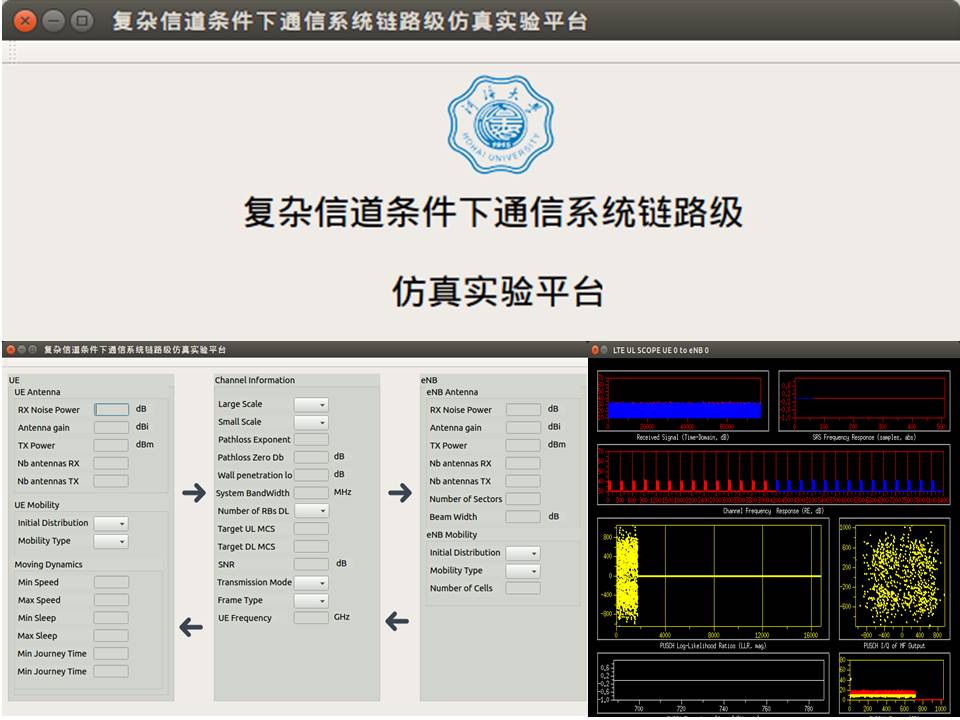Open UE Mobility Type dropdown

click(111, 541)
